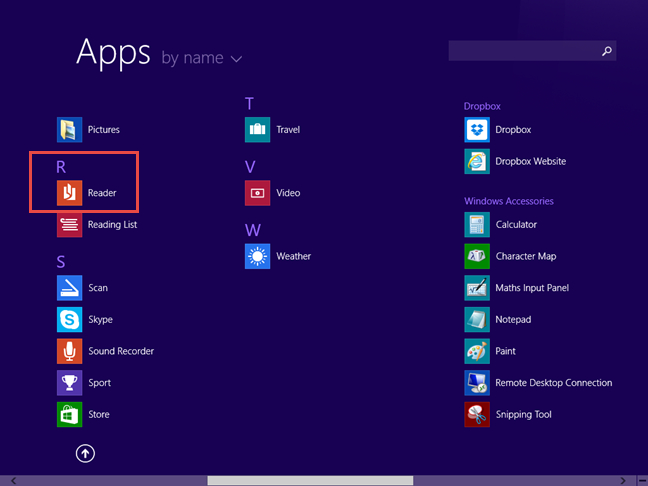Click the 'Maths Input Panel' label text
Screen dimensions: 648x486
point(532,288)
